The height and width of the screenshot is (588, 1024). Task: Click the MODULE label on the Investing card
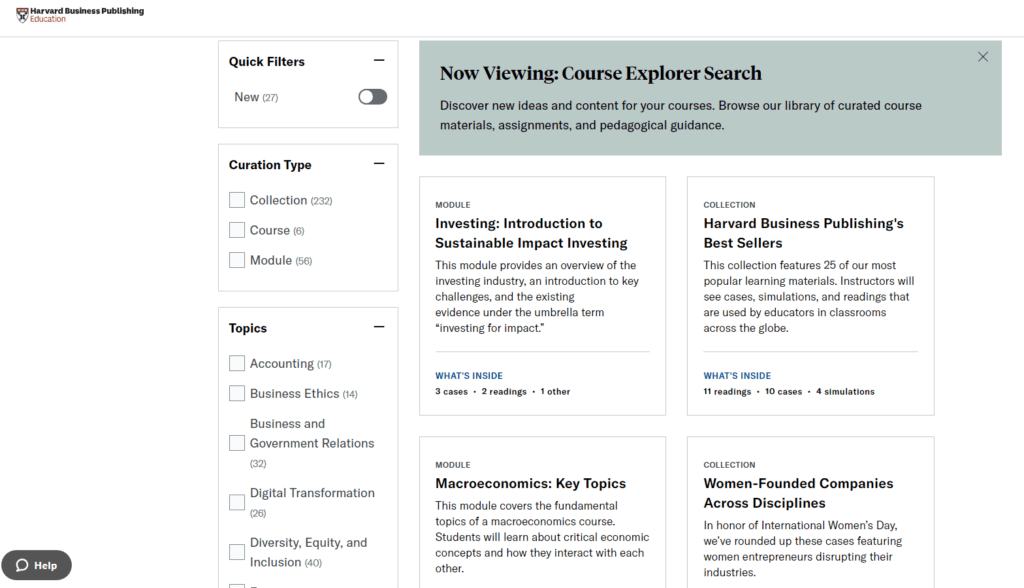[x=453, y=204]
